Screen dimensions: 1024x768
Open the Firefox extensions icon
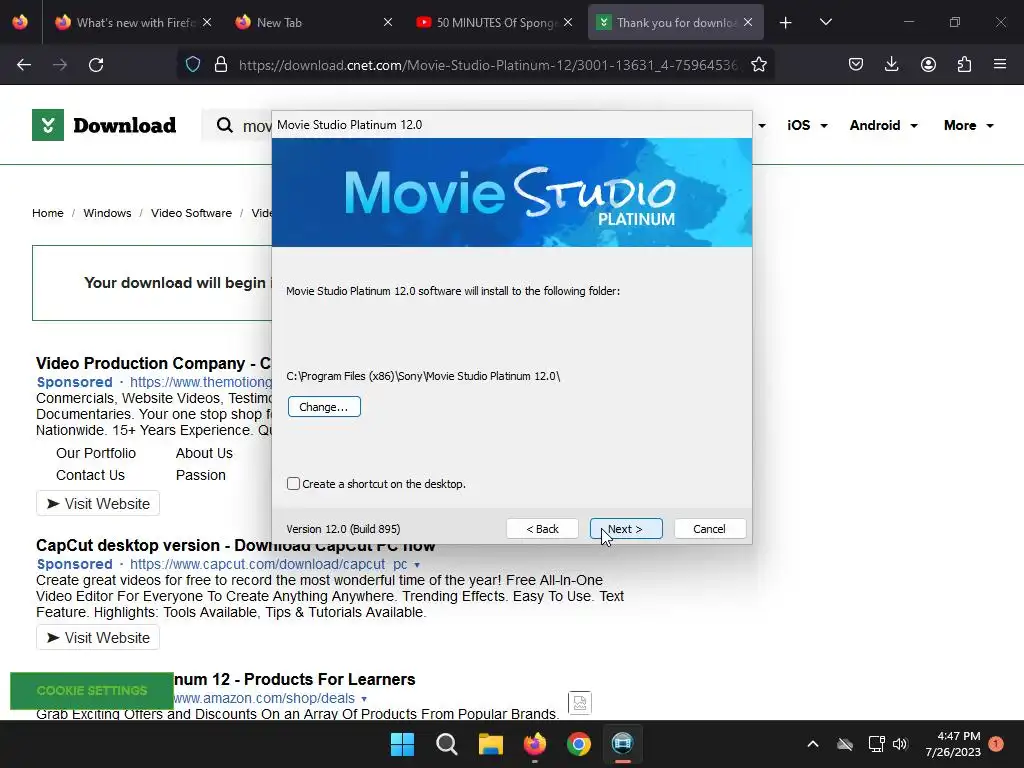964,65
